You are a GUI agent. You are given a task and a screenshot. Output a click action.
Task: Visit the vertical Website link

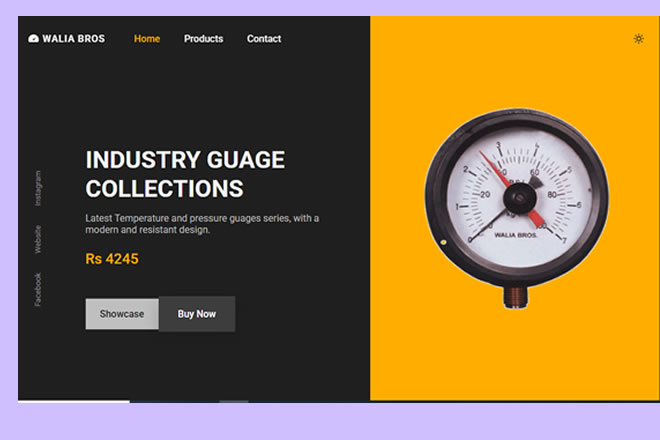pyautogui.click(x=39, y=239)
